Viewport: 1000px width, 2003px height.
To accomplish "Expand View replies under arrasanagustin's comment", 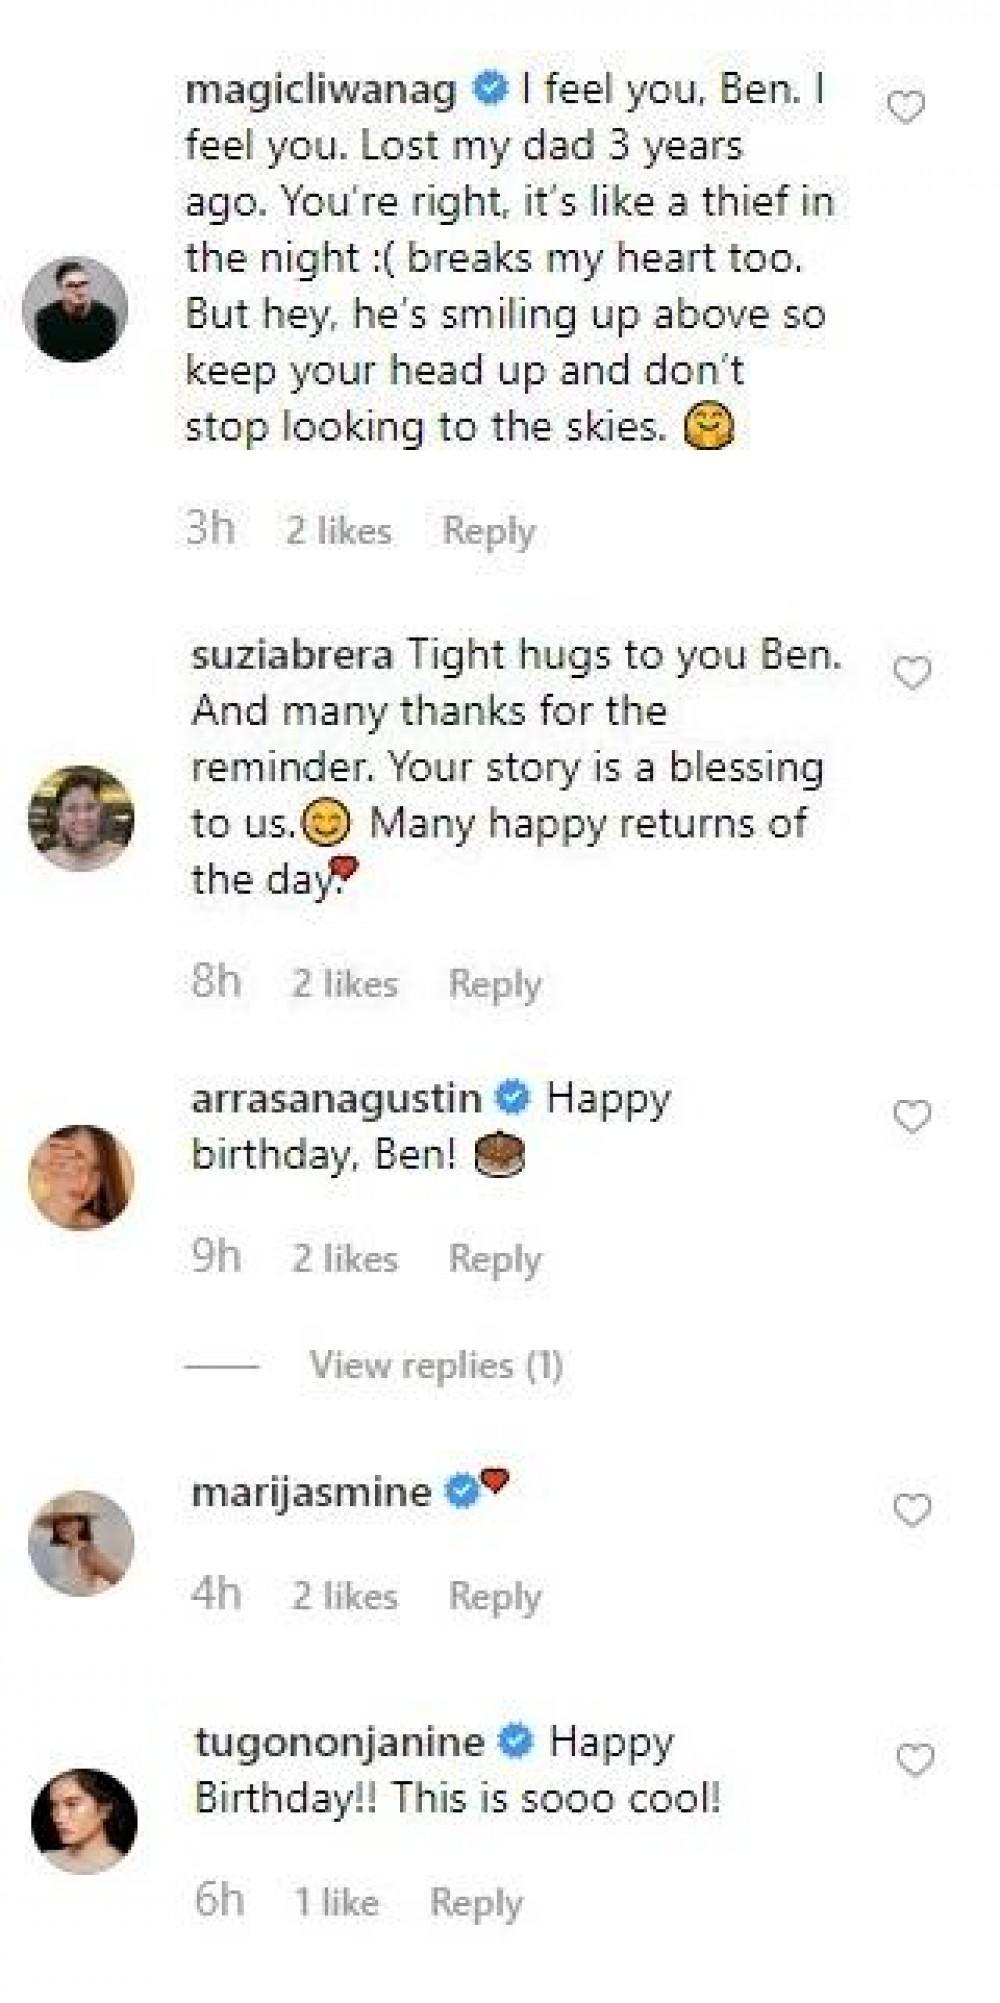I will (437, 1363).
